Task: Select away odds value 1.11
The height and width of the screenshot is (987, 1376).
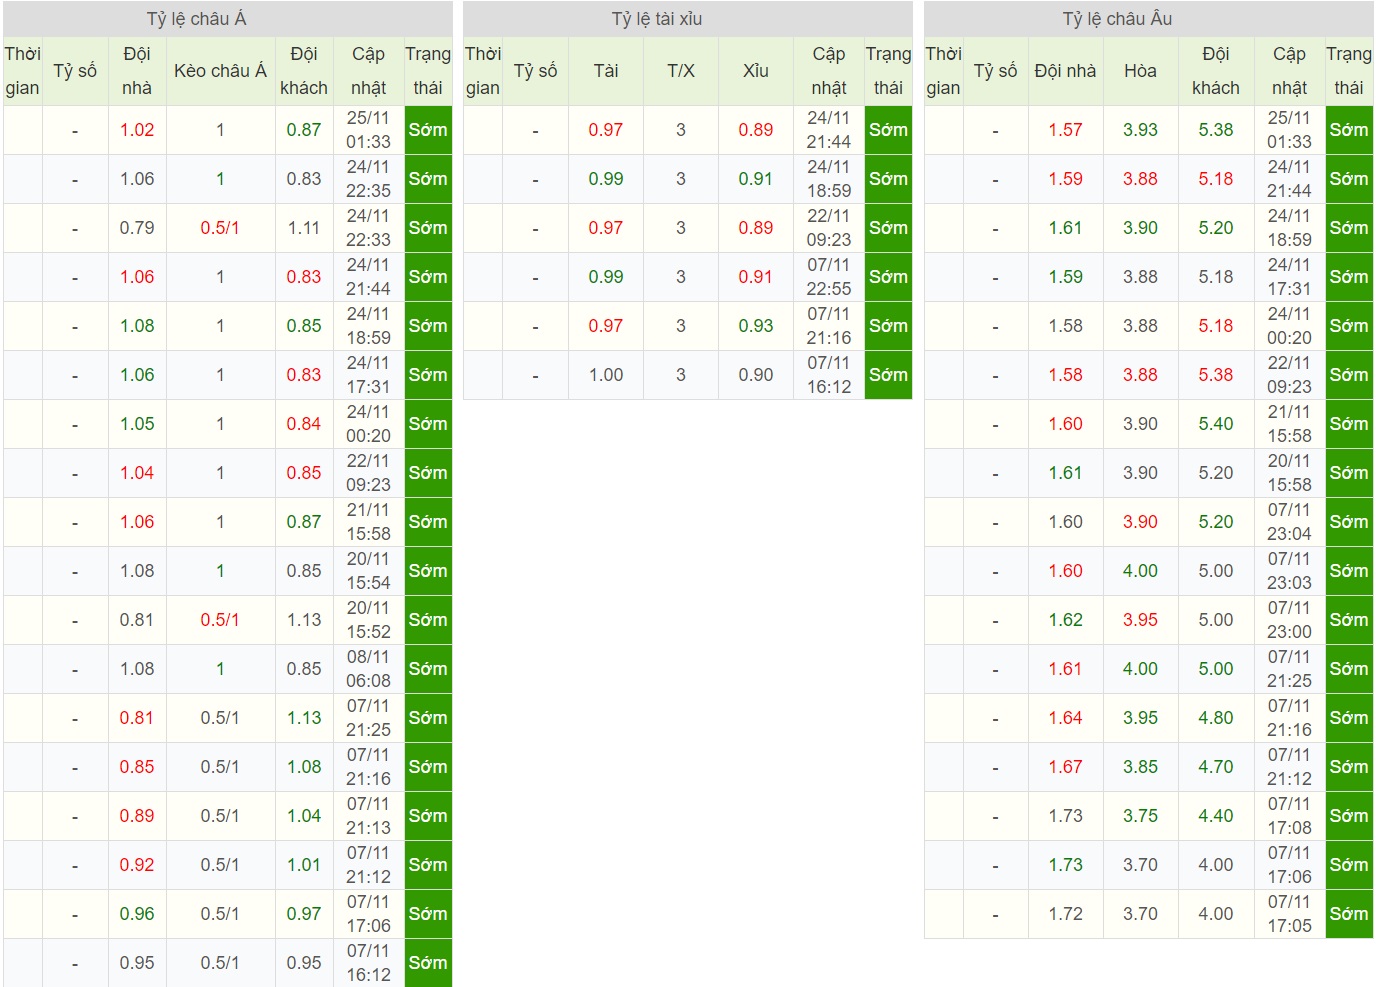Action: tap(304, 228)
